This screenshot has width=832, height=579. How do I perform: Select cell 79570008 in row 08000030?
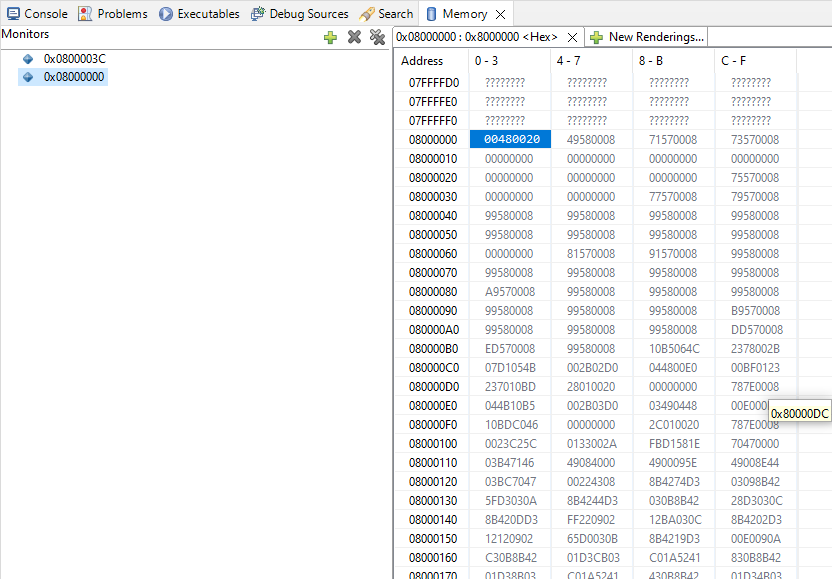(x=755, y=197)
